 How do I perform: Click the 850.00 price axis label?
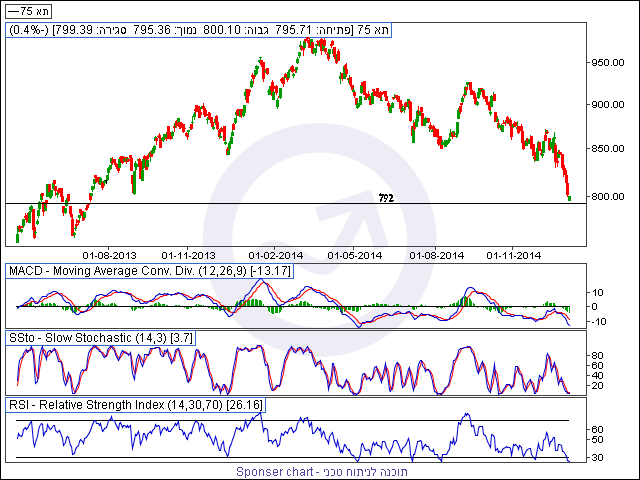608,149
